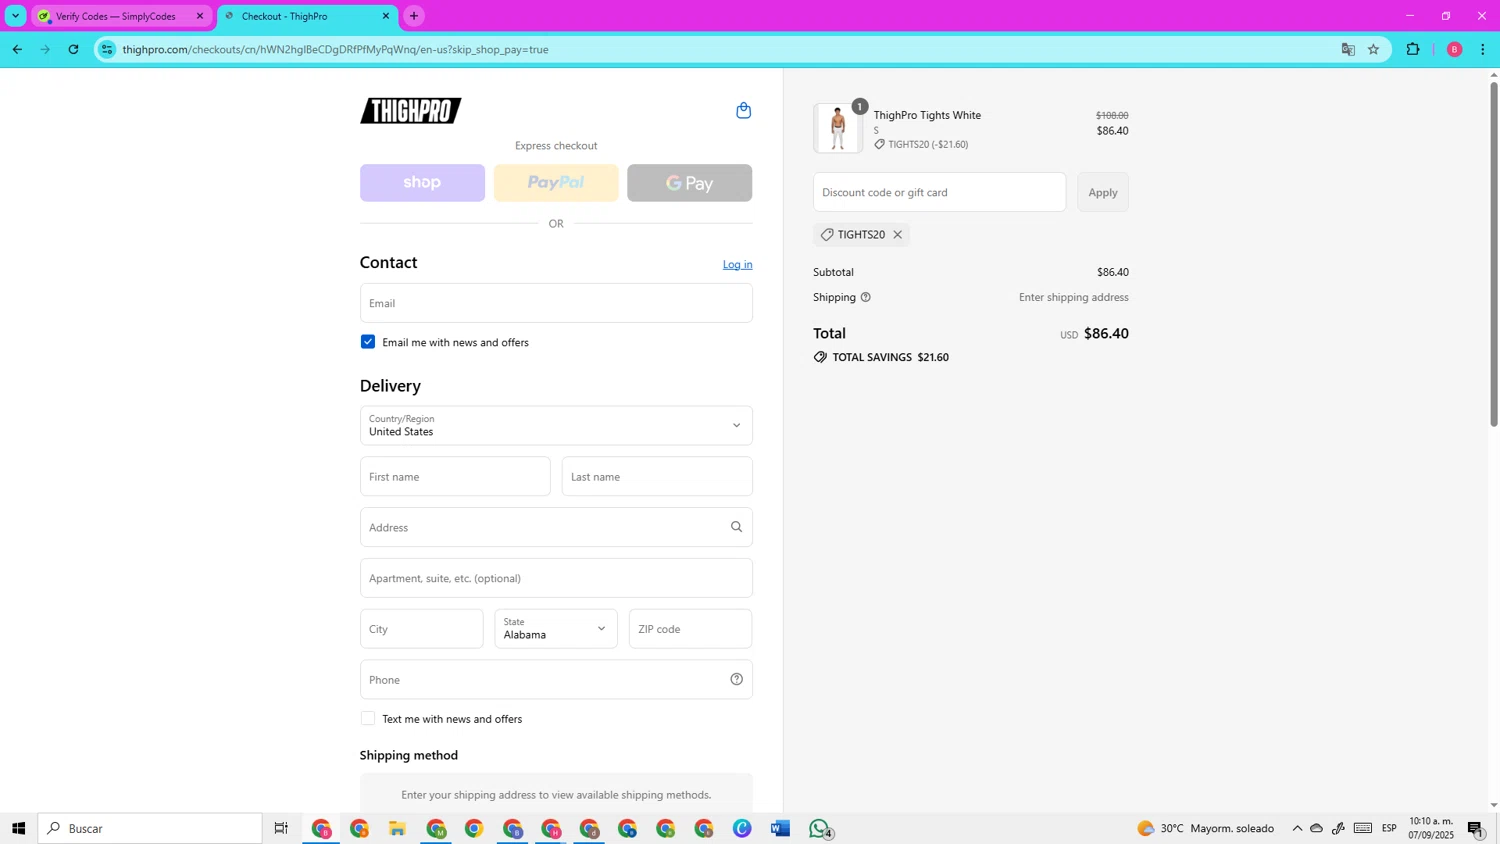1500x844 pixels.
Task: Bookmark this page with the star icon
Action: pyautogui.click(x=1373, y=49)
